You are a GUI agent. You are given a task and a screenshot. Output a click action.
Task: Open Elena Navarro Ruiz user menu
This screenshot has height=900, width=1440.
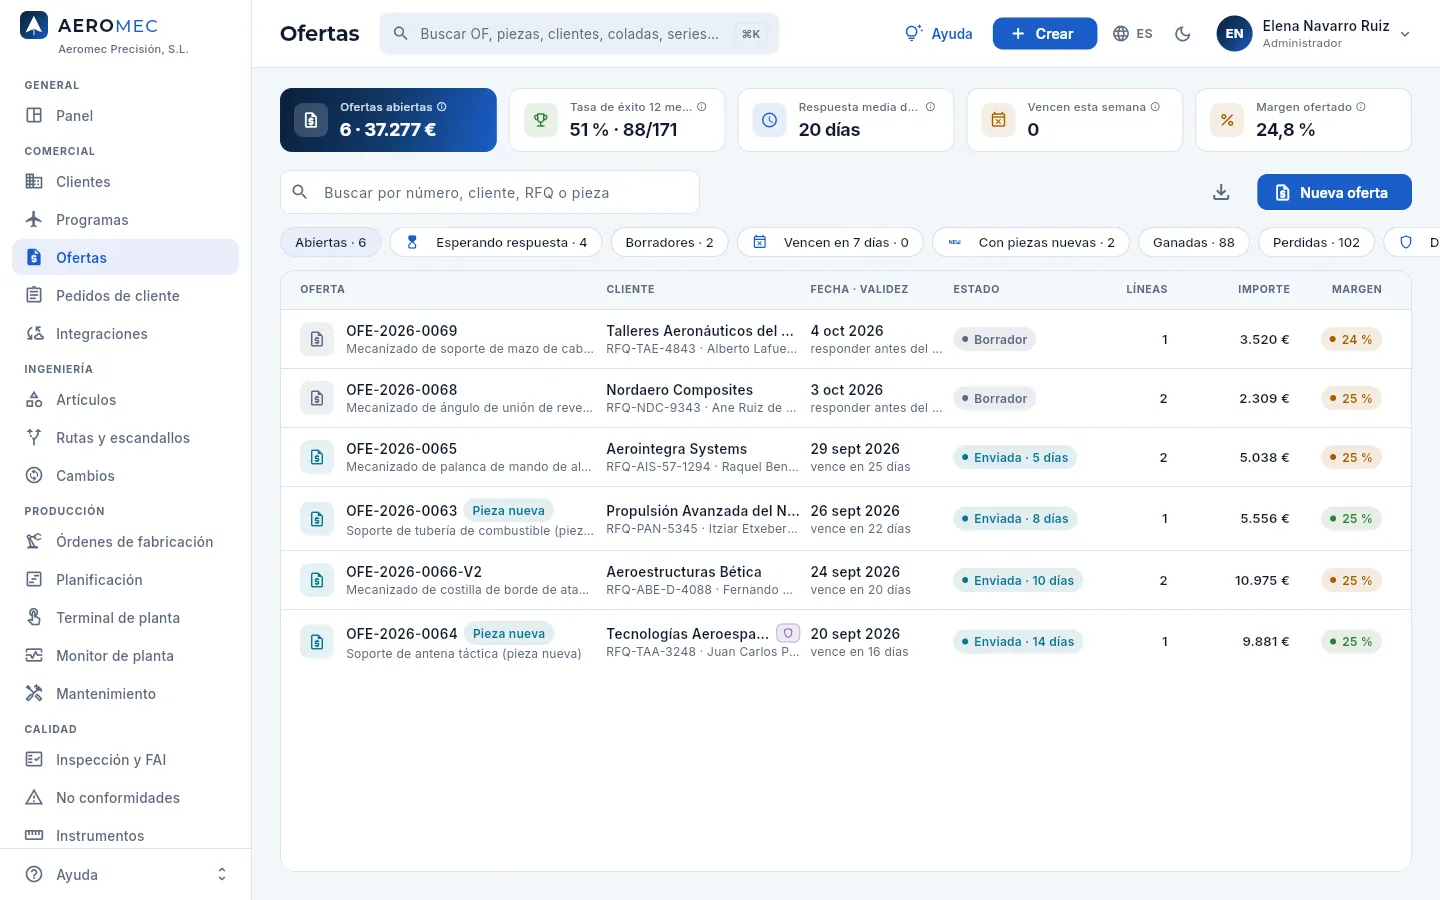pos(1313,34)
